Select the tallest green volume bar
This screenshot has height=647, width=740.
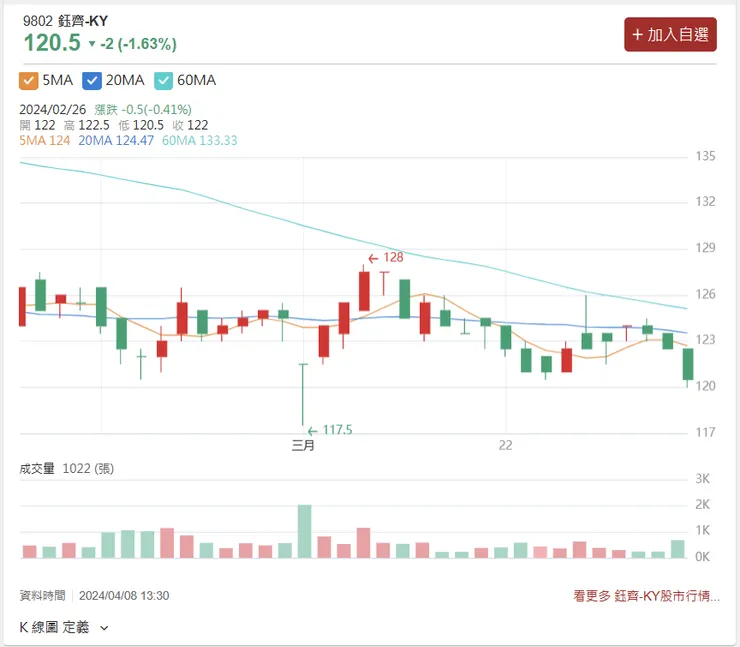[304, 531]
